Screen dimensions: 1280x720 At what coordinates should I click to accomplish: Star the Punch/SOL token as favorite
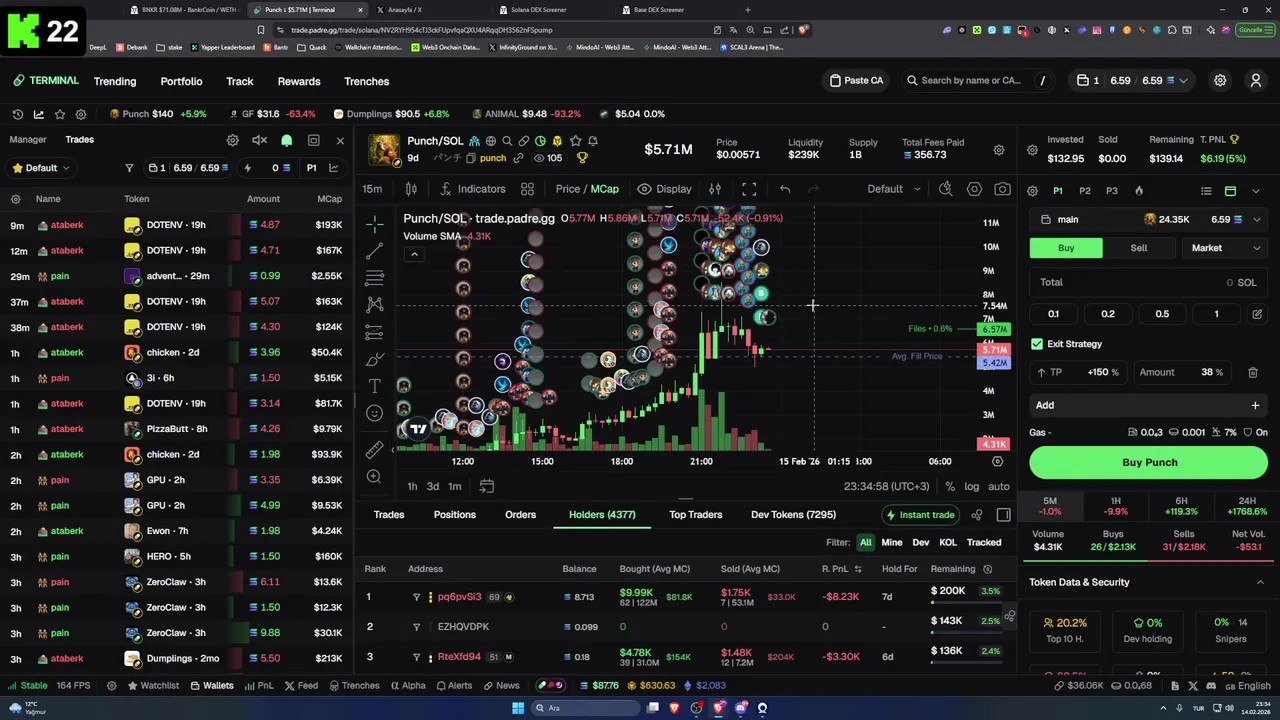(575, 142)
